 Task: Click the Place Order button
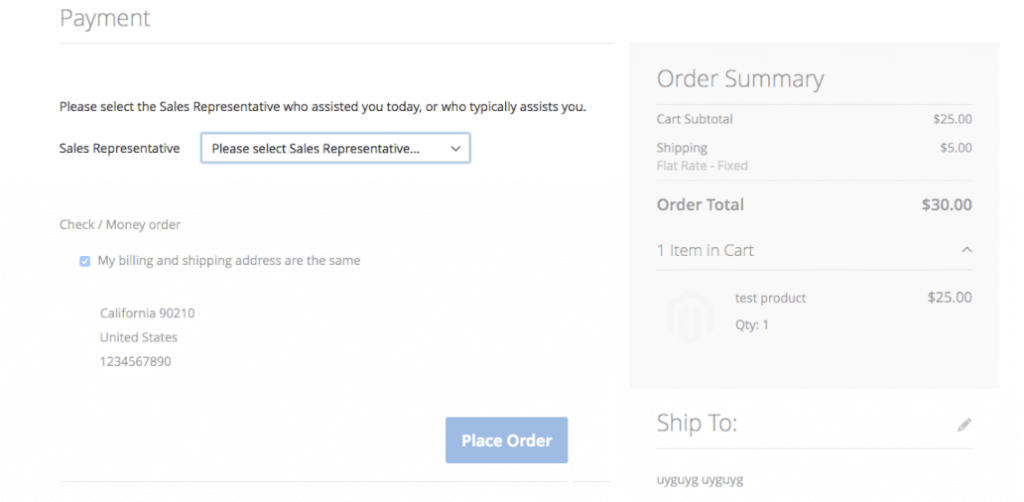pyautogui.click(x=506, y=440)
